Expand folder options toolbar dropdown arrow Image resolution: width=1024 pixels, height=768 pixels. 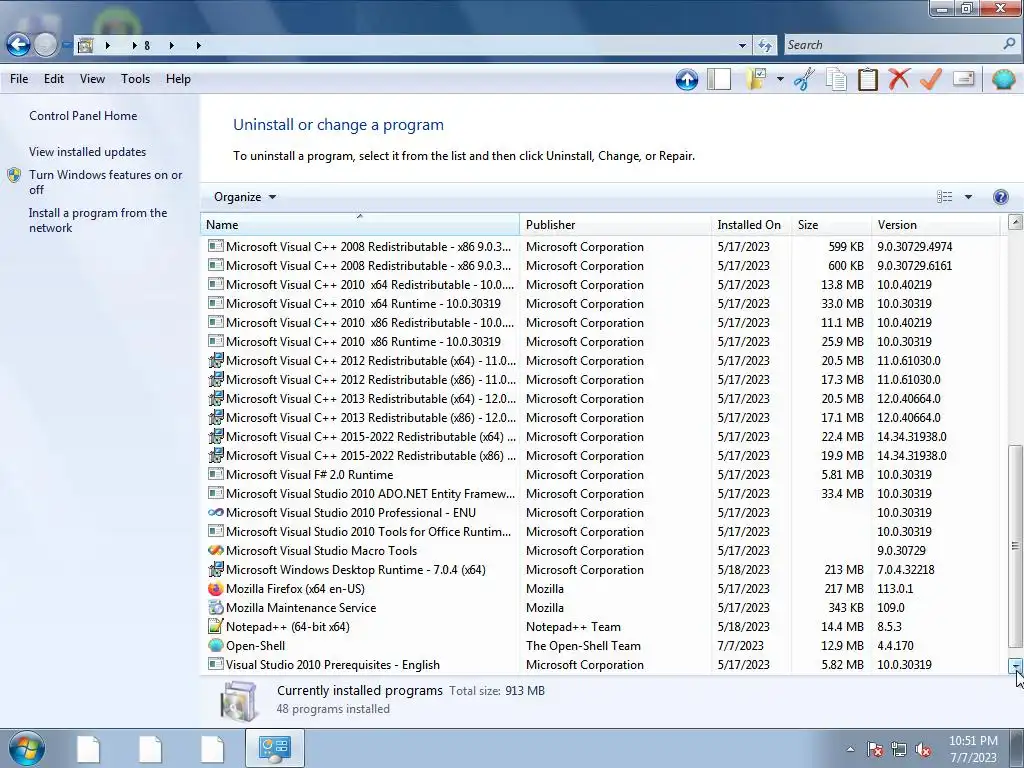780,80
